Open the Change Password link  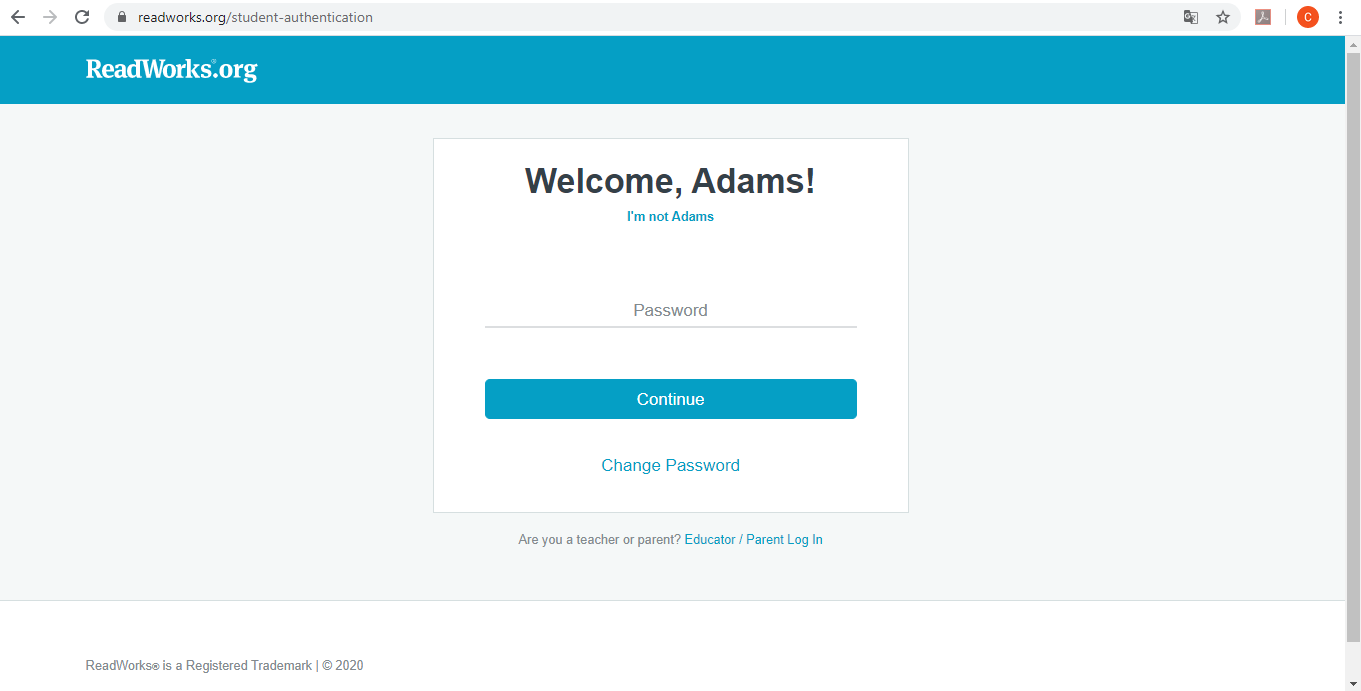pos(670,465)
